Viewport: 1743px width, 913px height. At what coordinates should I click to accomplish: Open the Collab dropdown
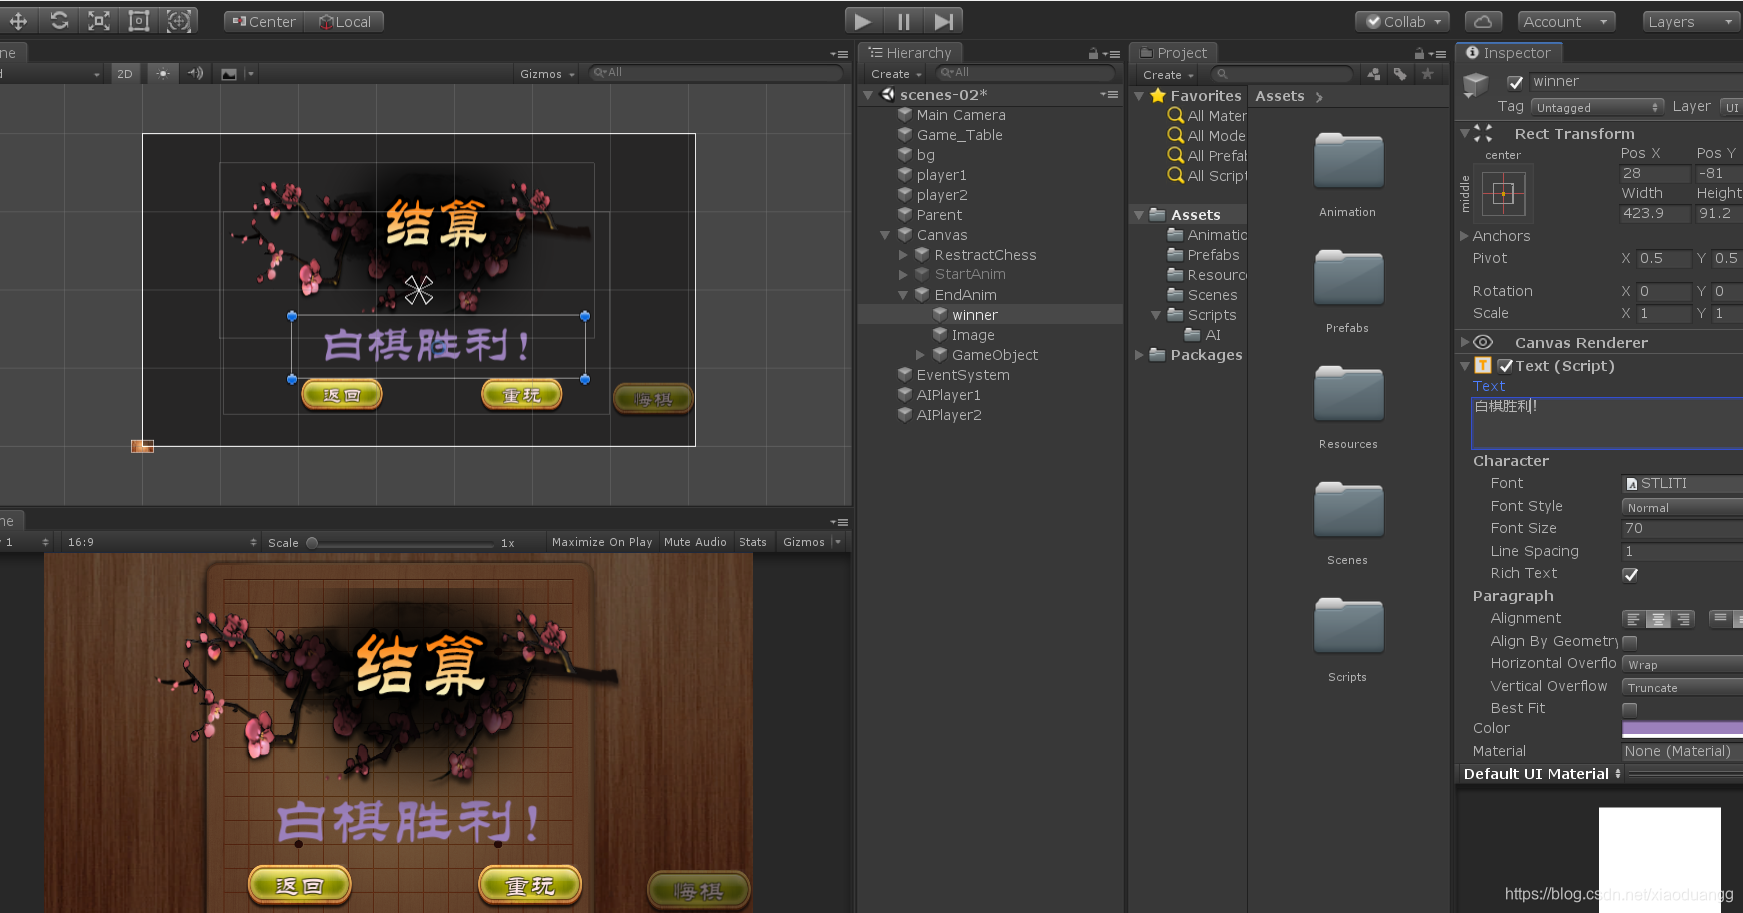[x=1403, y=21]
